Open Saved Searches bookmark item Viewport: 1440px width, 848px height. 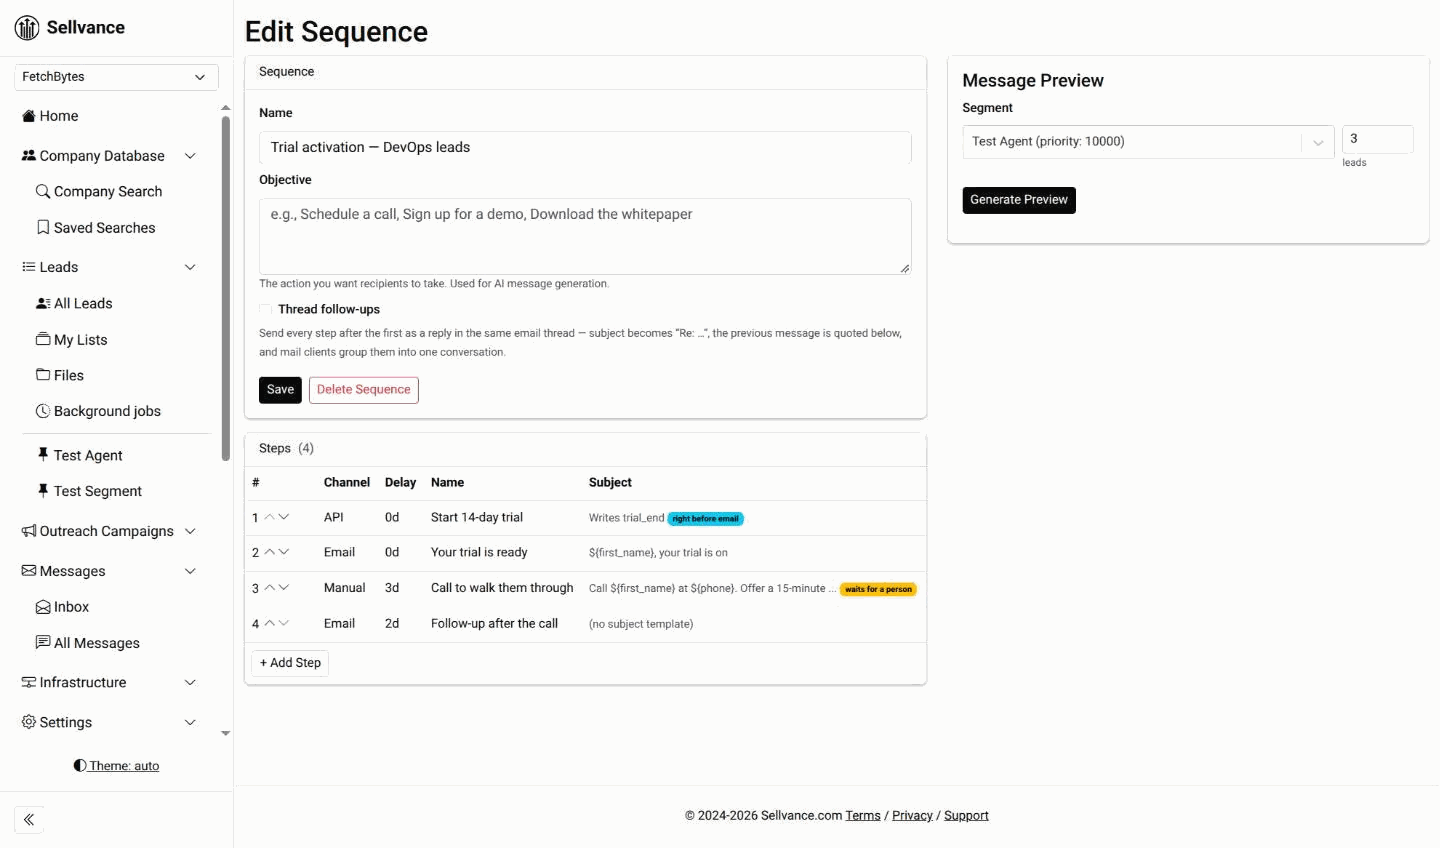tap(96, 228)
